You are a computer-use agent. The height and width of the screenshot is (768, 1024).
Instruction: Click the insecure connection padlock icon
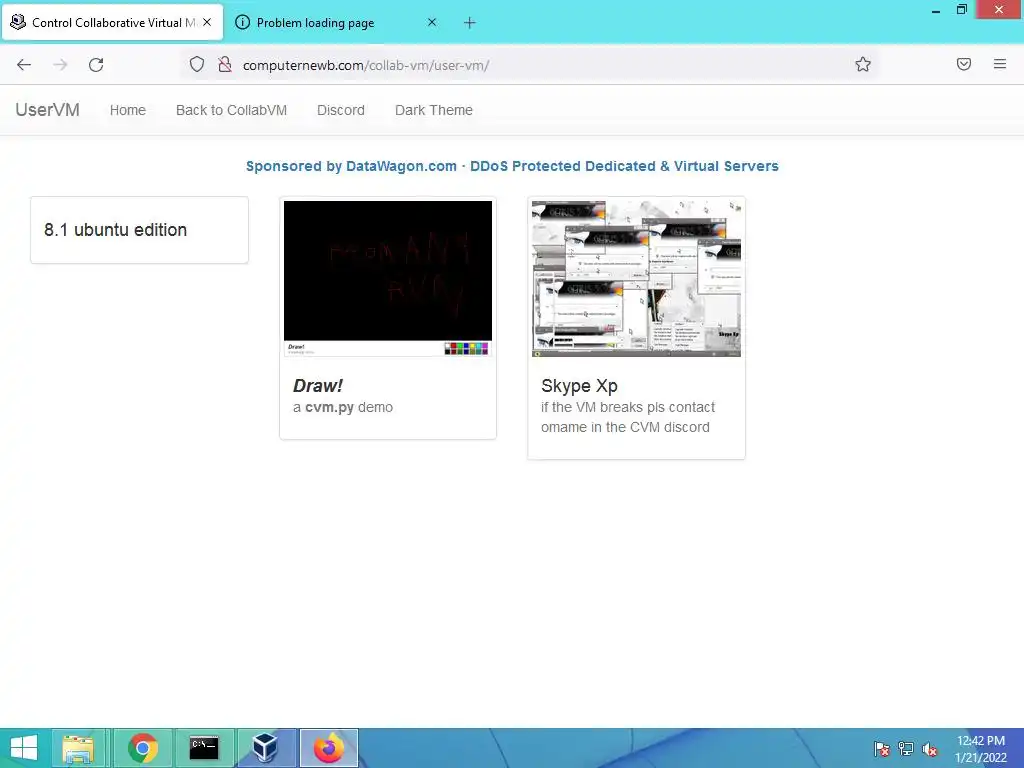click(x=225, y=65)
